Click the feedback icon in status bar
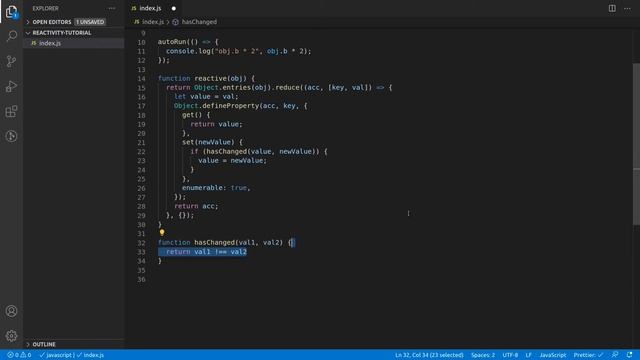This screenshot has width=640, height=360. click(x=615, y=355)
